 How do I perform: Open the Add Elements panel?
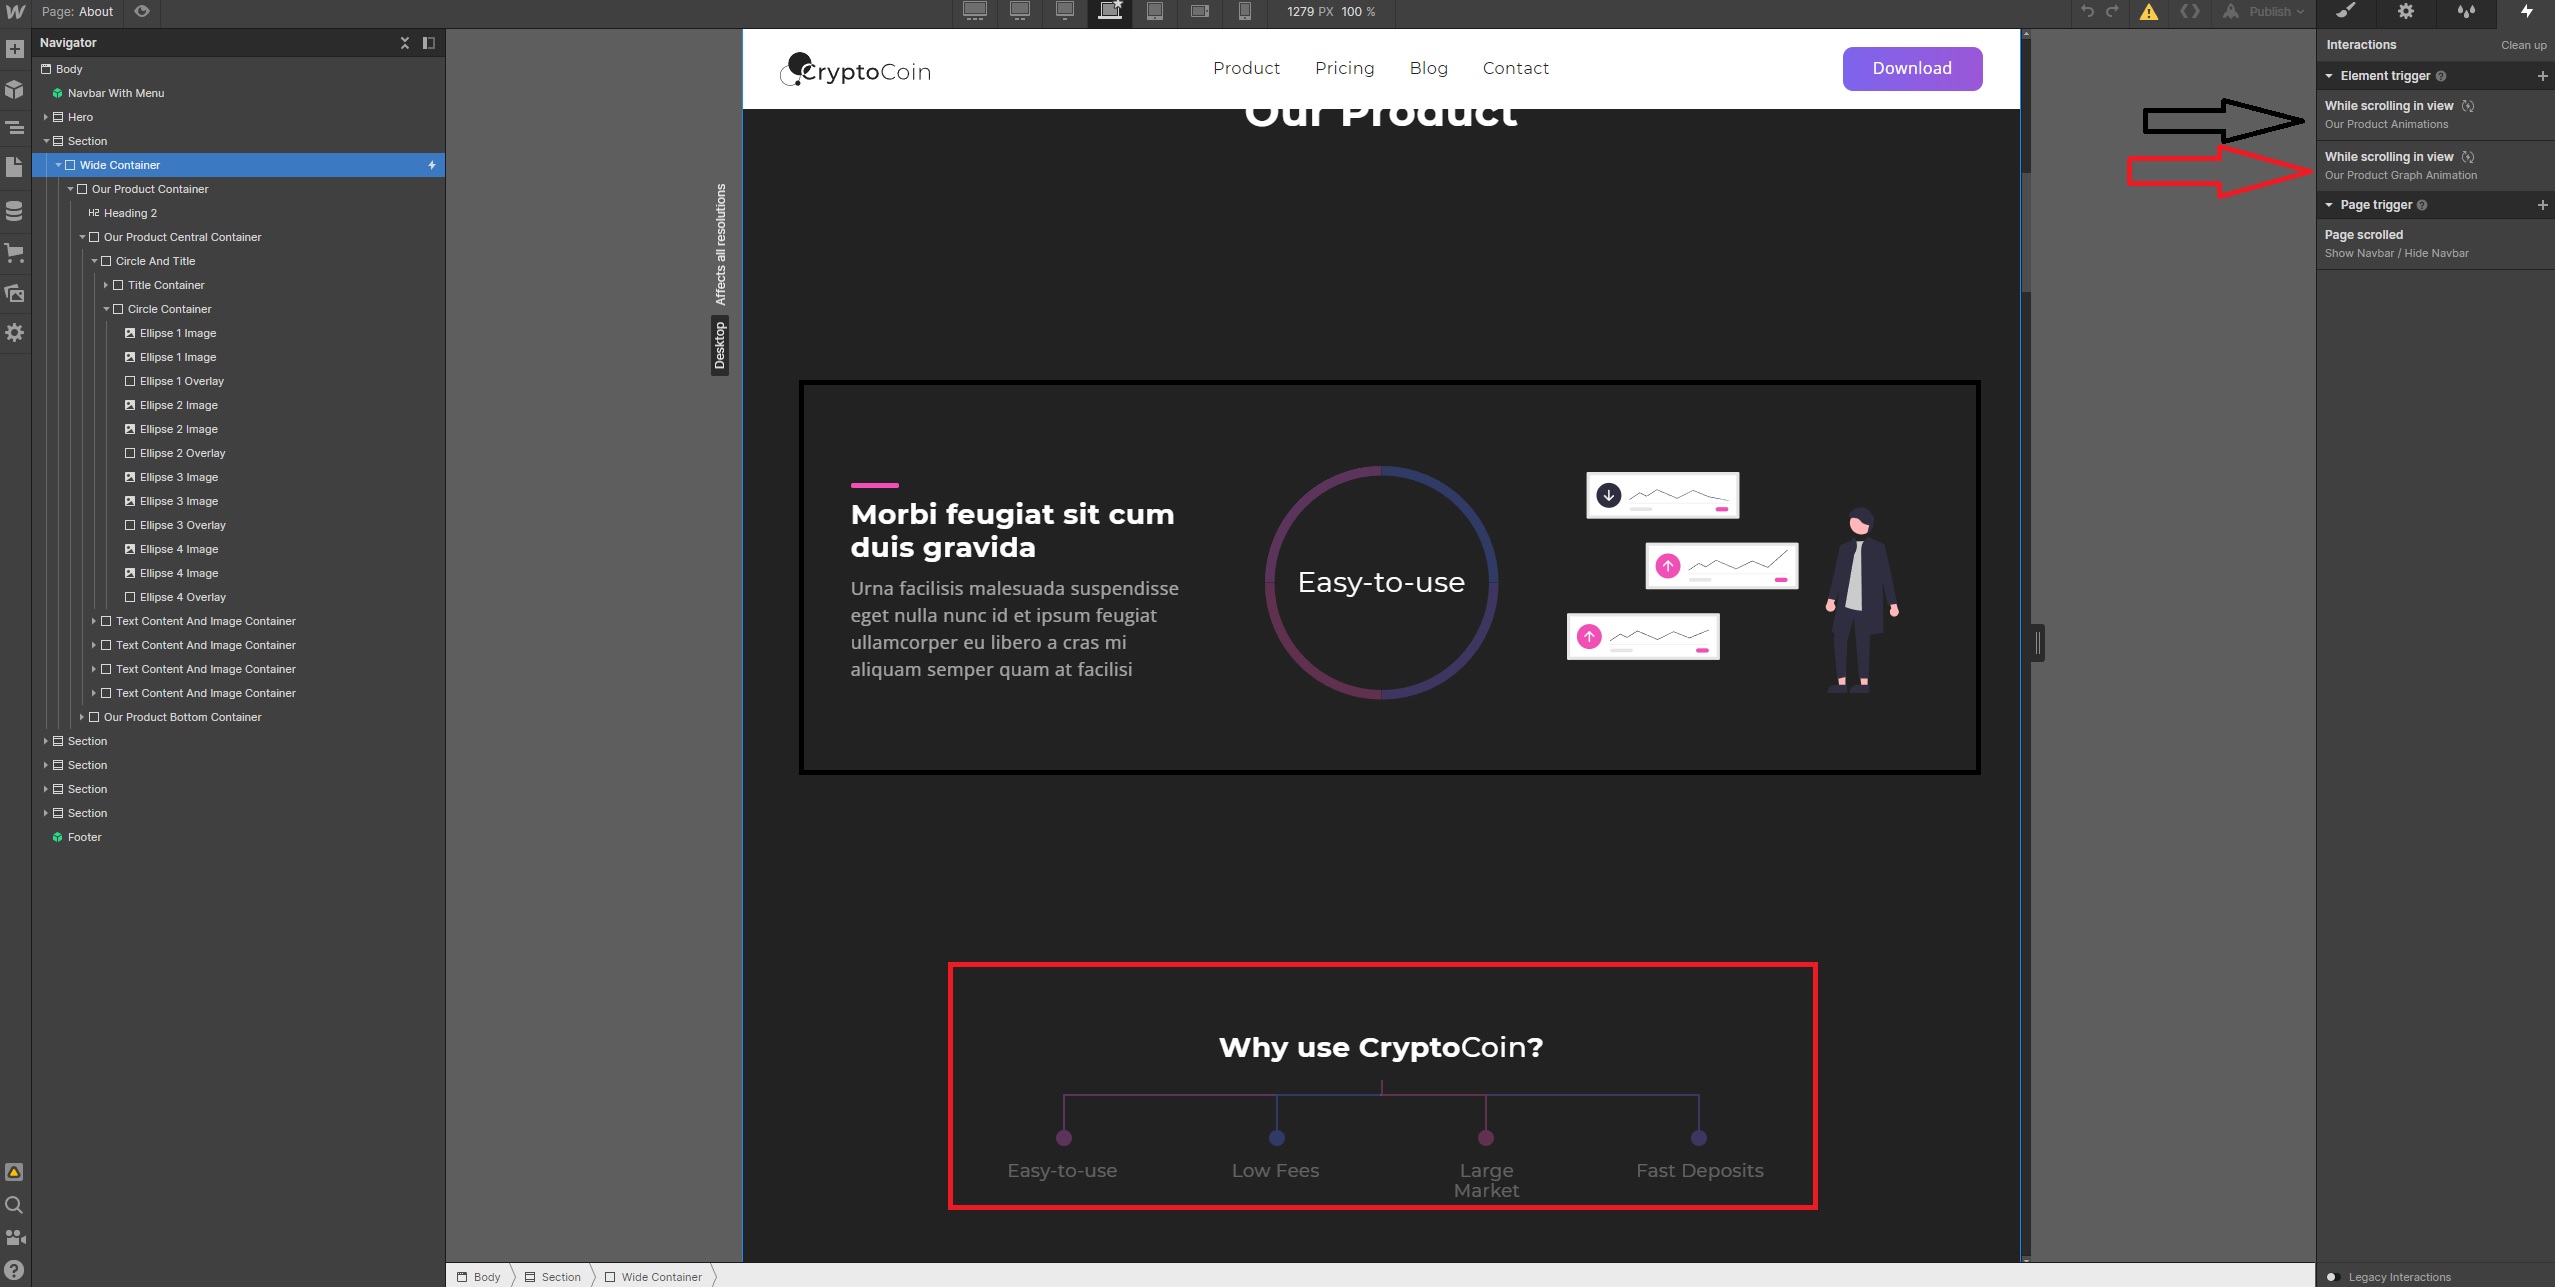(x=15, y=49)
